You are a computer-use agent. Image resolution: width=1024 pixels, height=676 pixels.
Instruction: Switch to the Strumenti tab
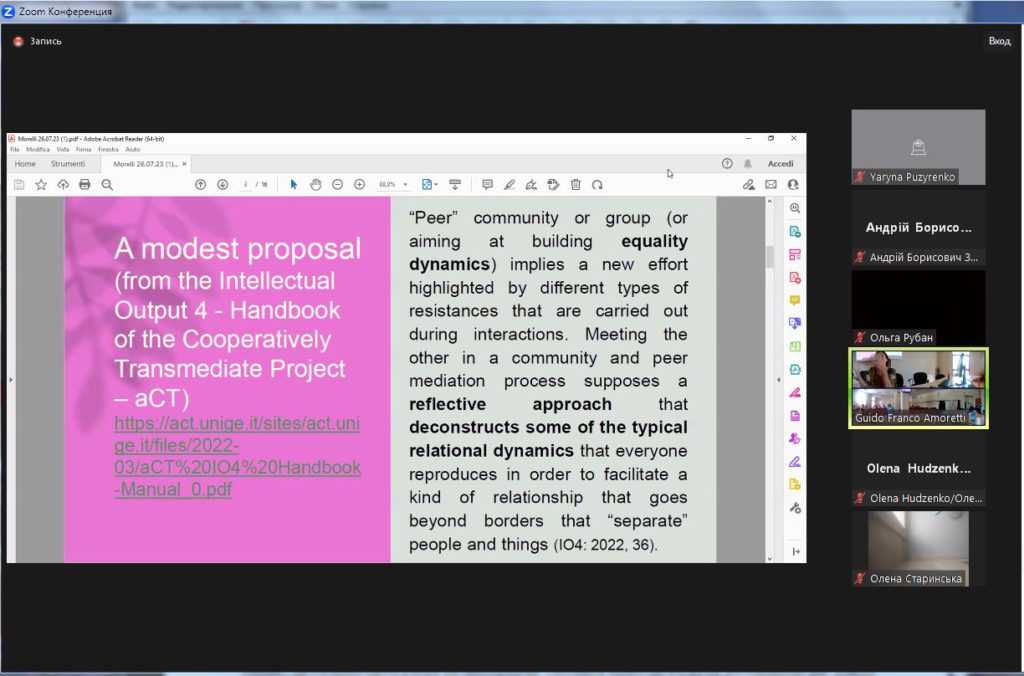pos(68,164)
